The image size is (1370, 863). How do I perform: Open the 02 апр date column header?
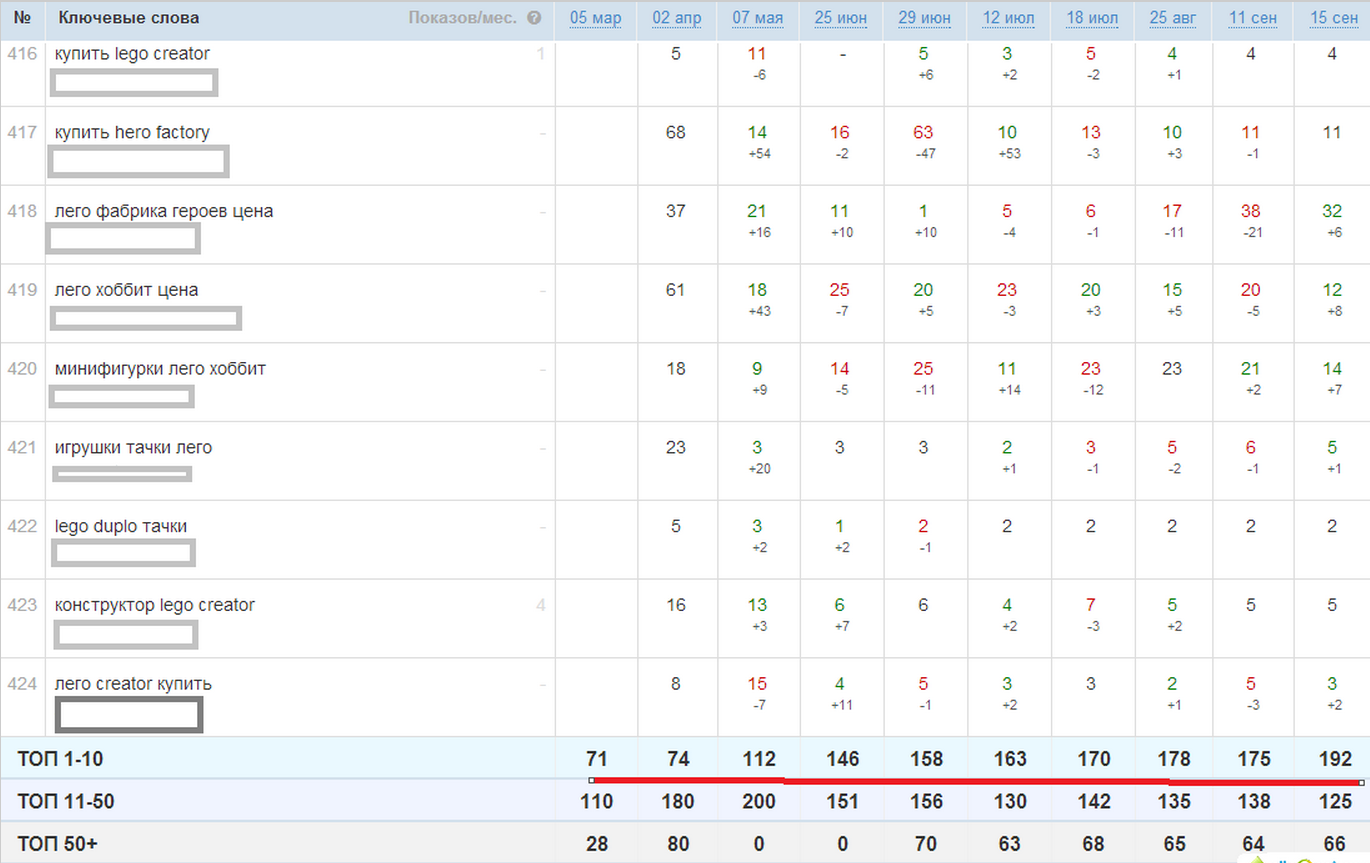coord(677,18)
